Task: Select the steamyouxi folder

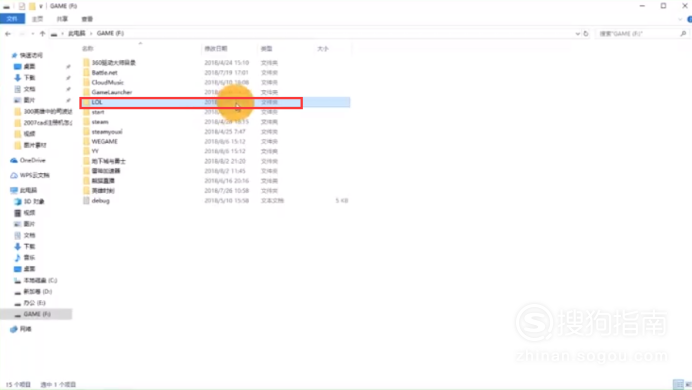Action: [x=107, y=131]
